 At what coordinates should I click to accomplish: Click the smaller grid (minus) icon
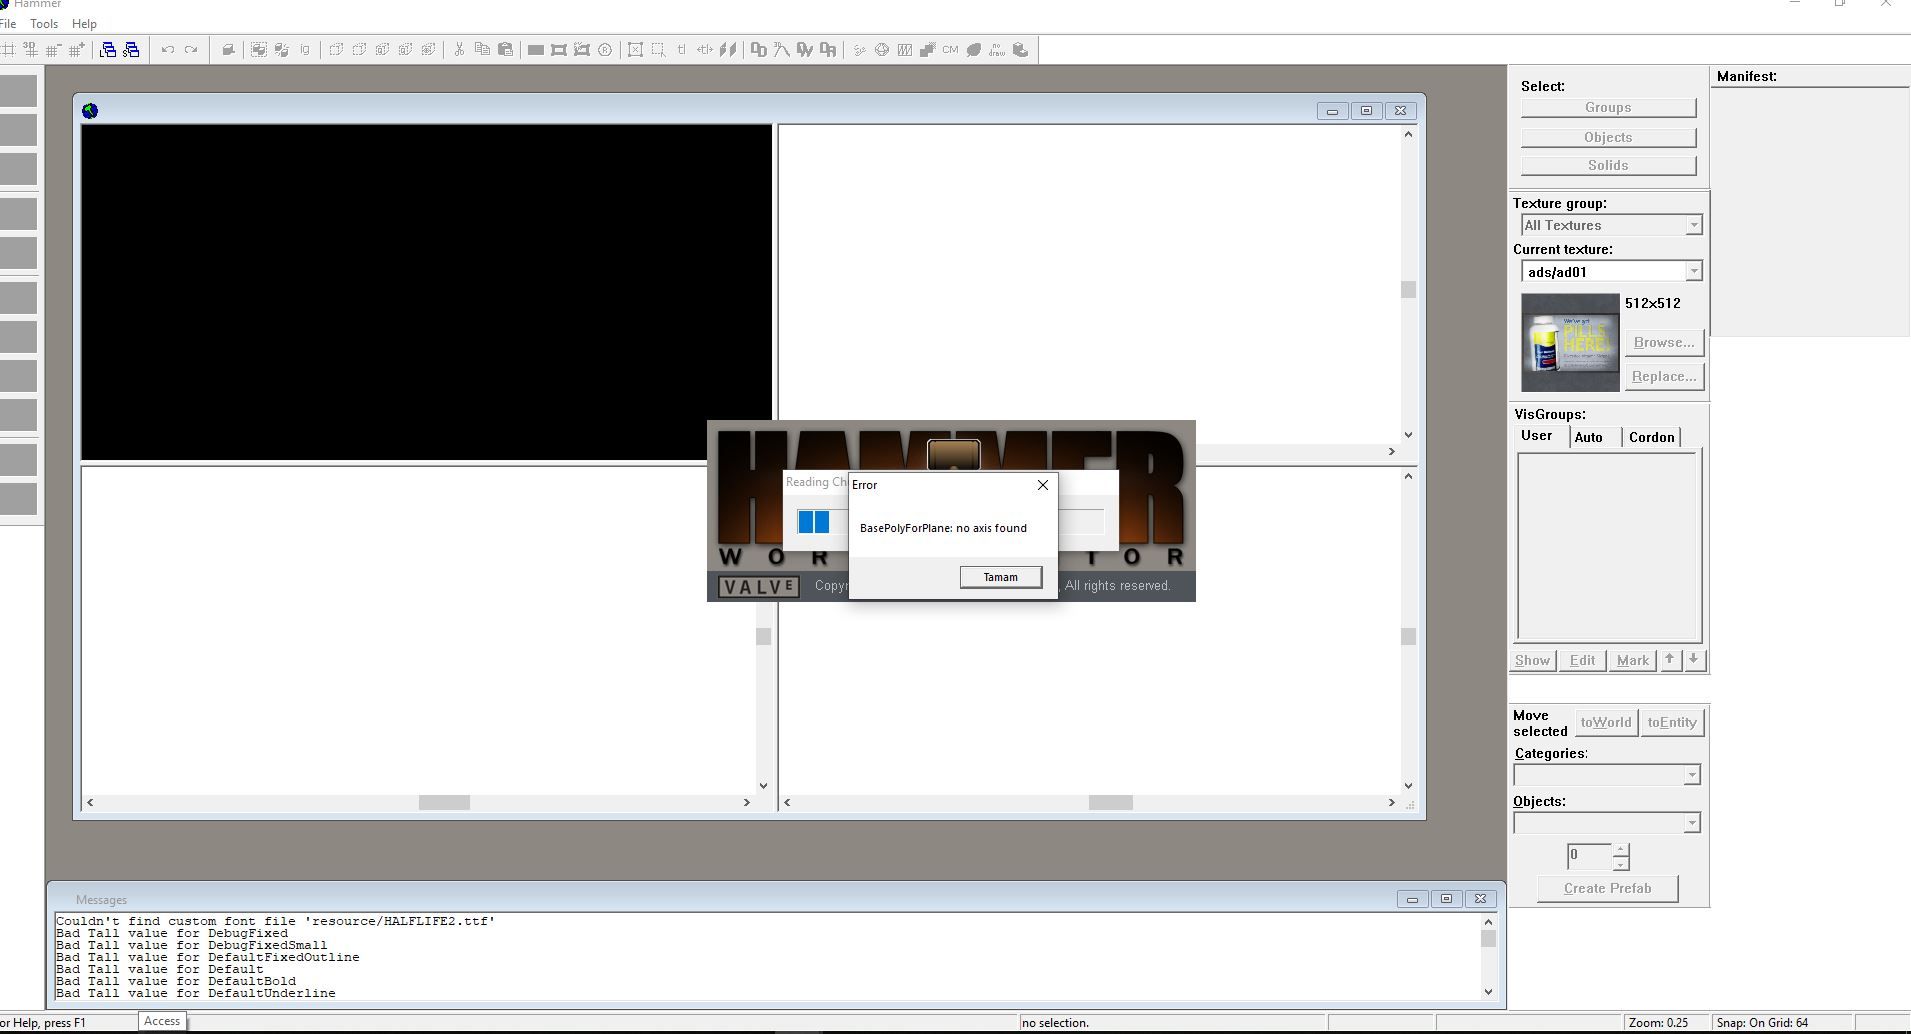coord(53,50)
